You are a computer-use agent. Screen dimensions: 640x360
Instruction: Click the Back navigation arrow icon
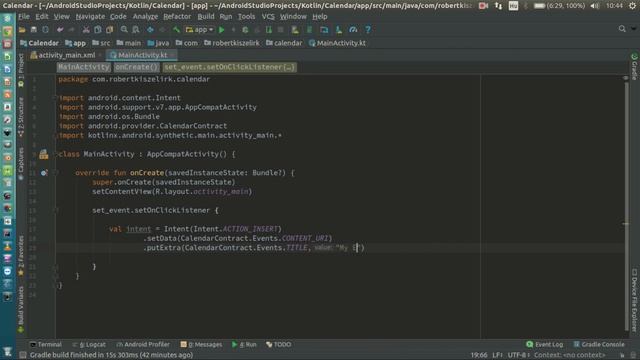point(150,30)
